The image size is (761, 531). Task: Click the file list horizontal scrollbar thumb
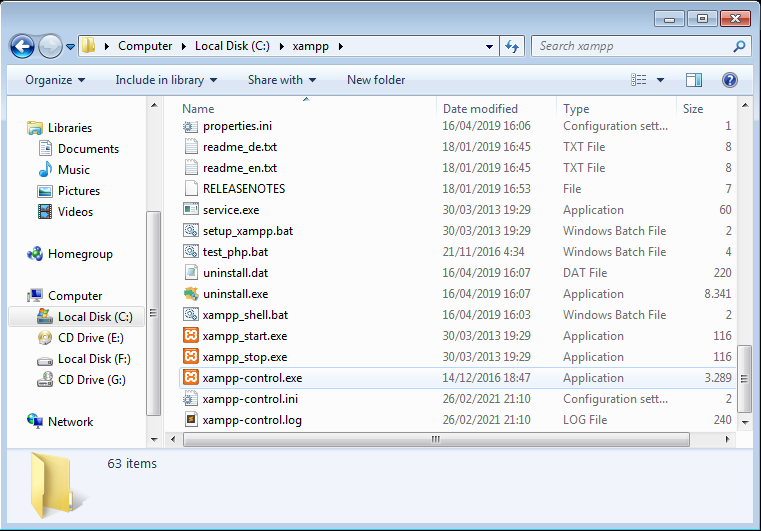coord(436,439)
